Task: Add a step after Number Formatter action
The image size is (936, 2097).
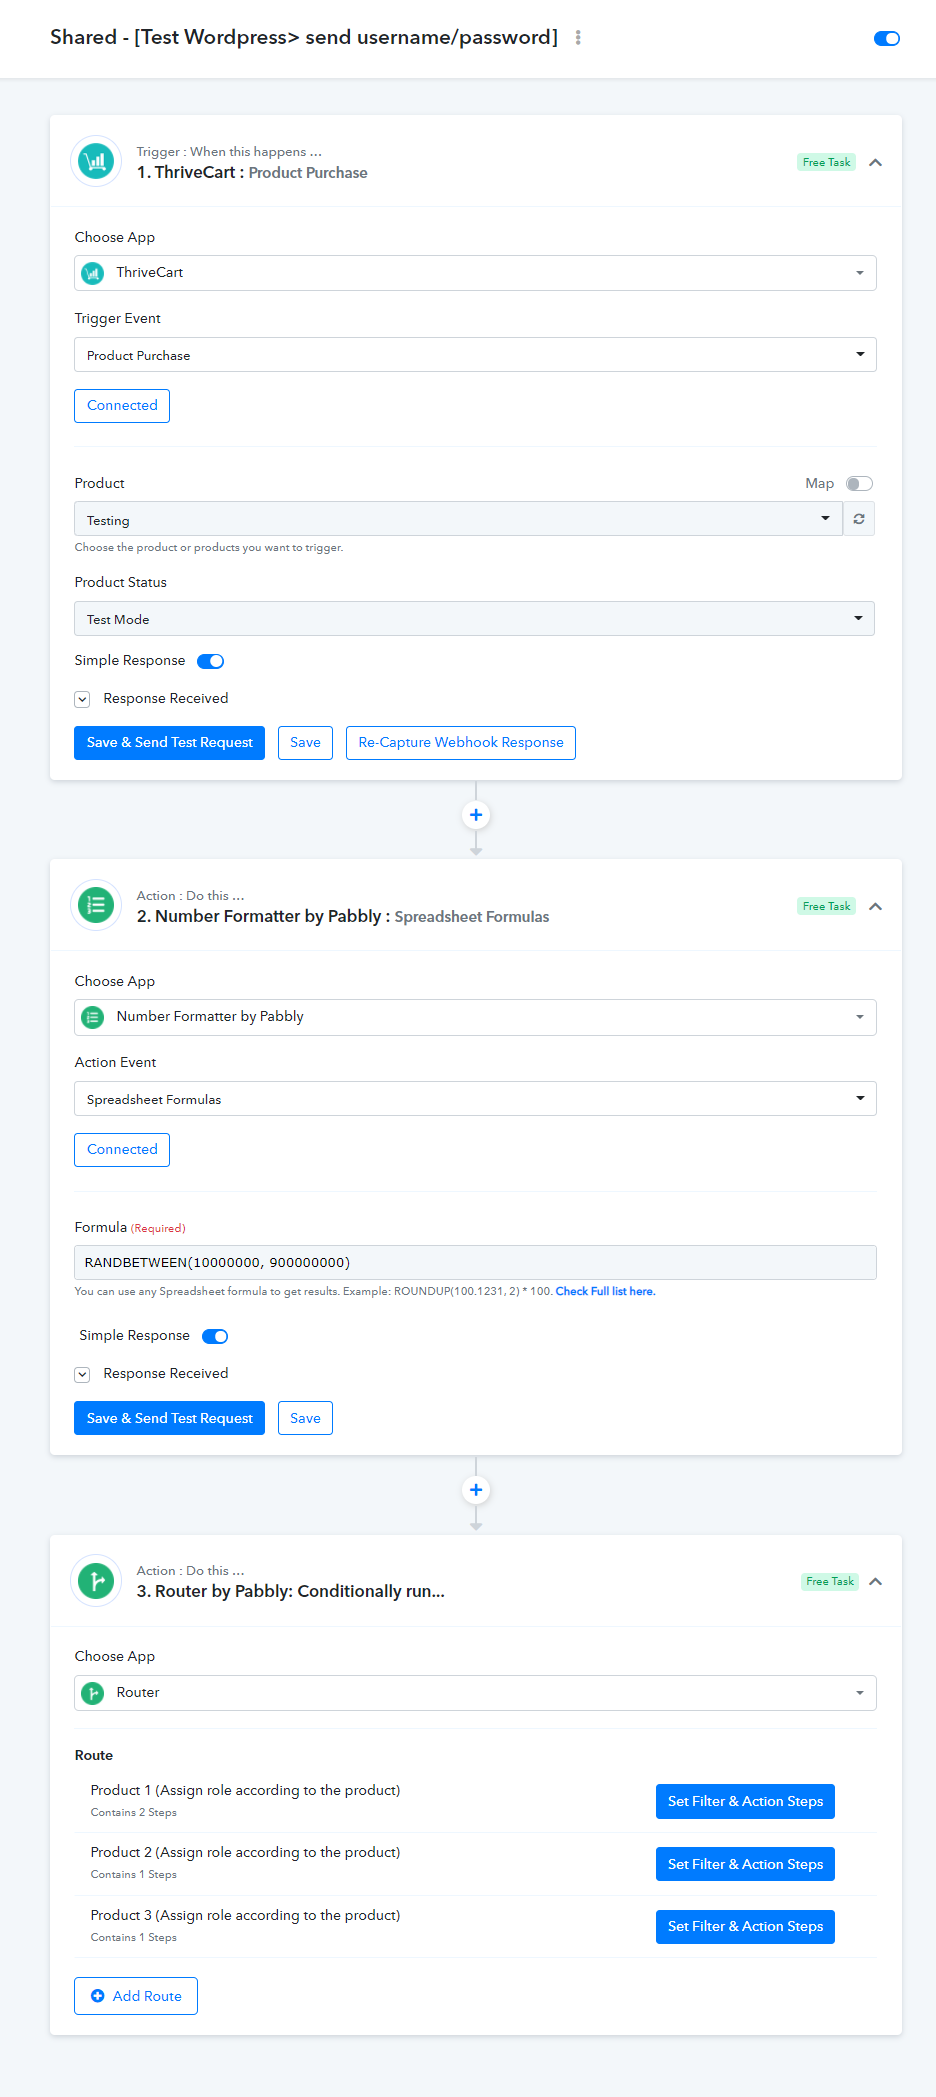Action: (476, 1490)
